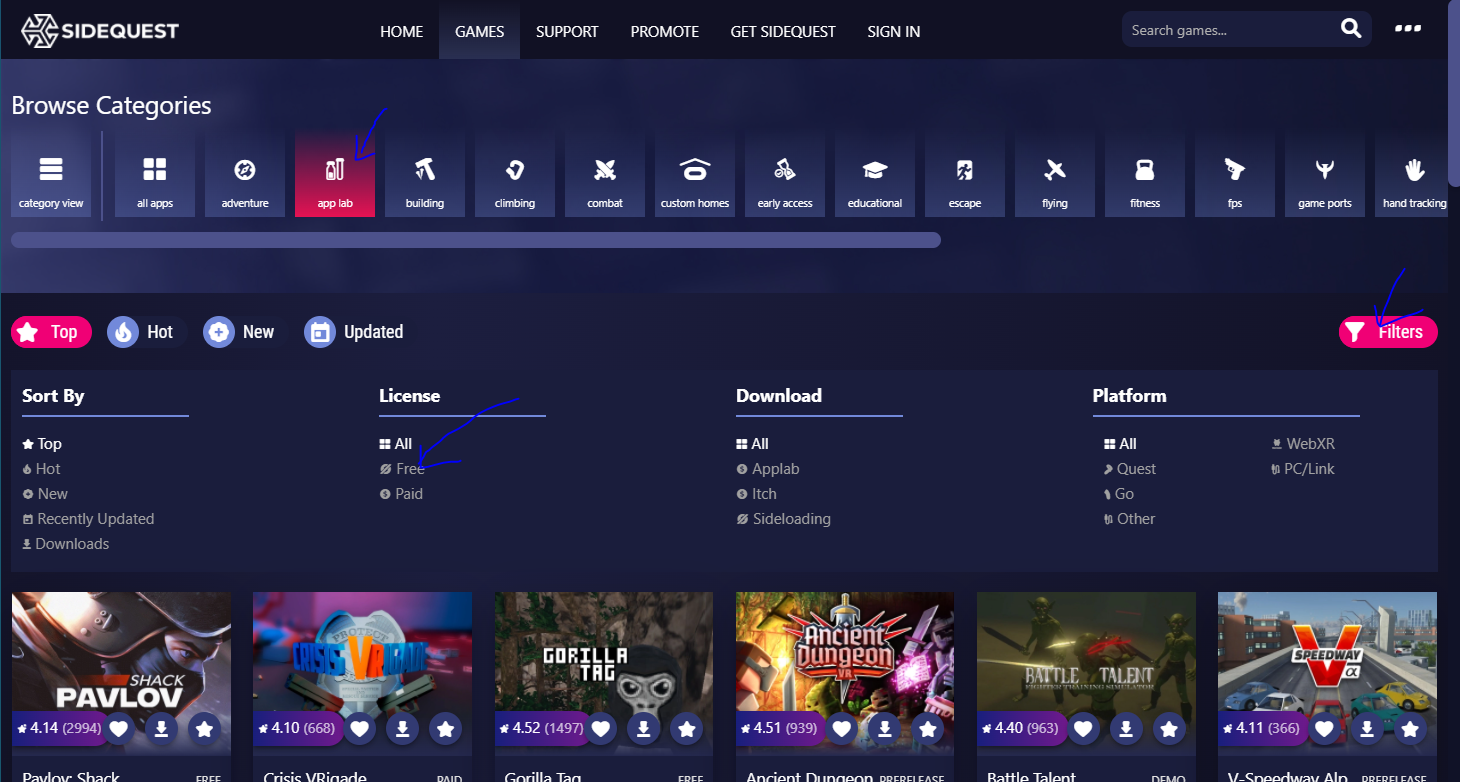Click the download icon on Battle Talent

click(x=1126, y=729)
